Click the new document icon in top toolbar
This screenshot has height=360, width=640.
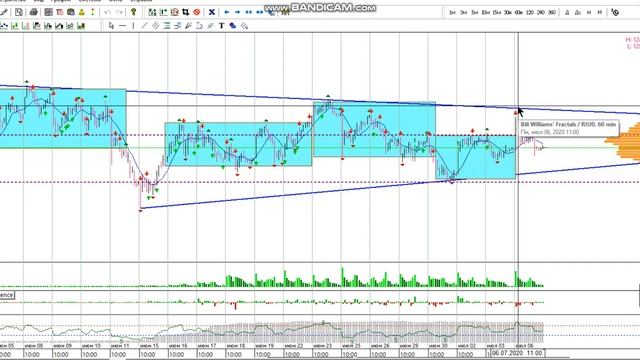pyautogui.click(x=19, y=12)
